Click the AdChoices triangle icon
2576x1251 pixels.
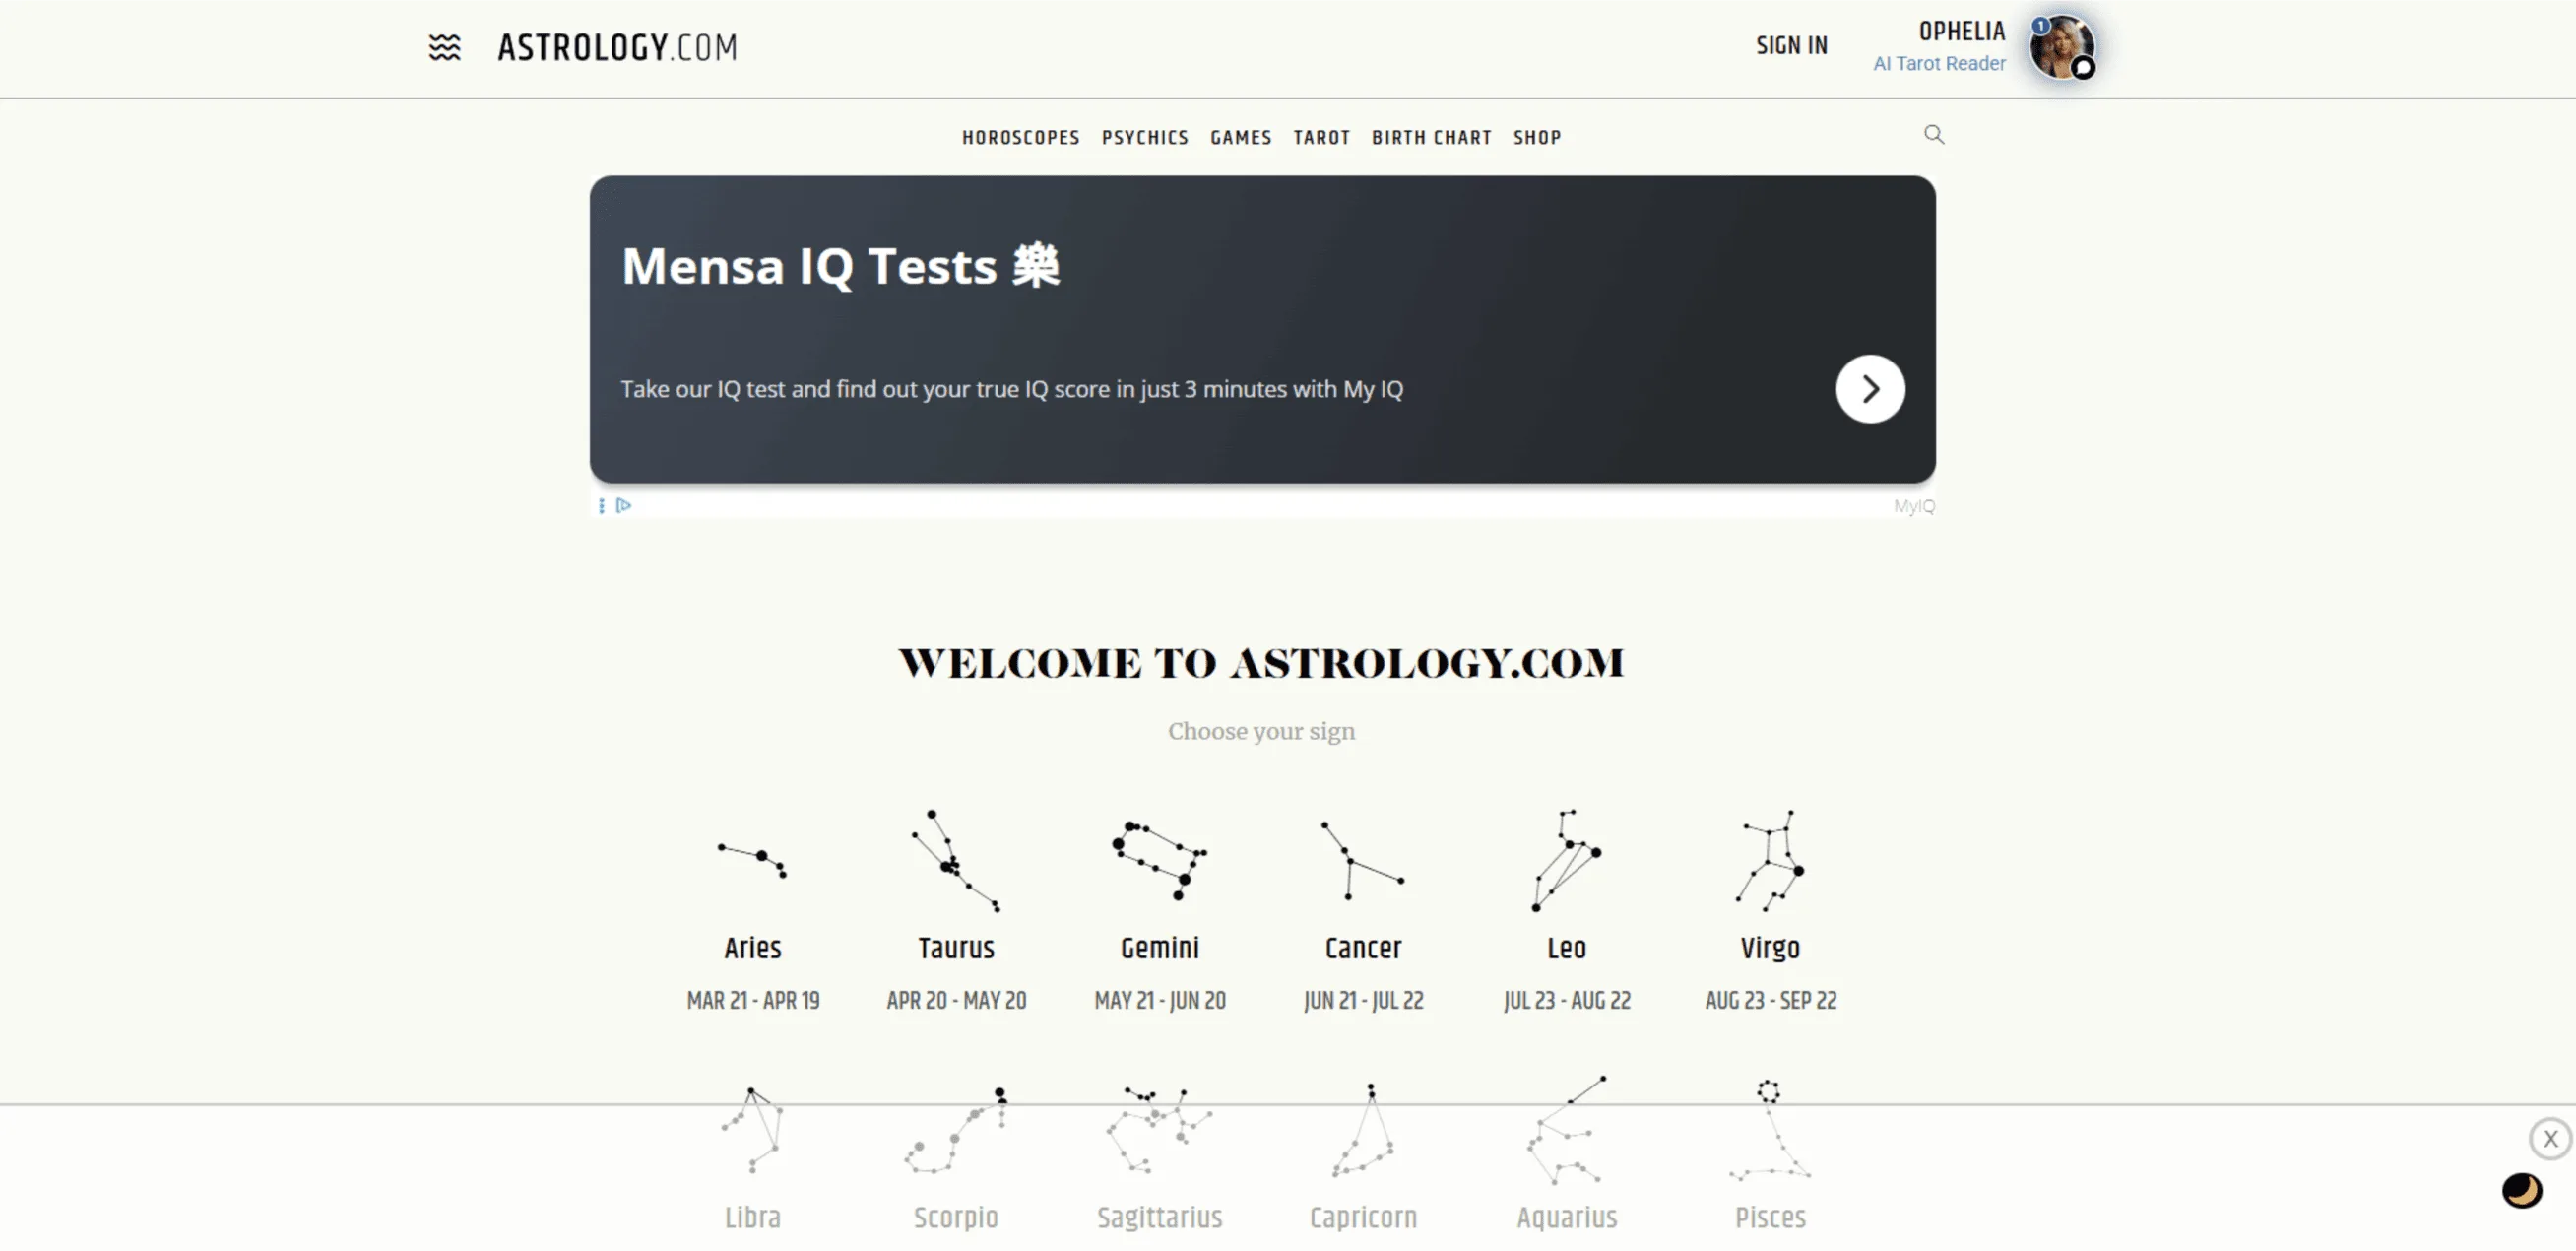pos(623,505)
